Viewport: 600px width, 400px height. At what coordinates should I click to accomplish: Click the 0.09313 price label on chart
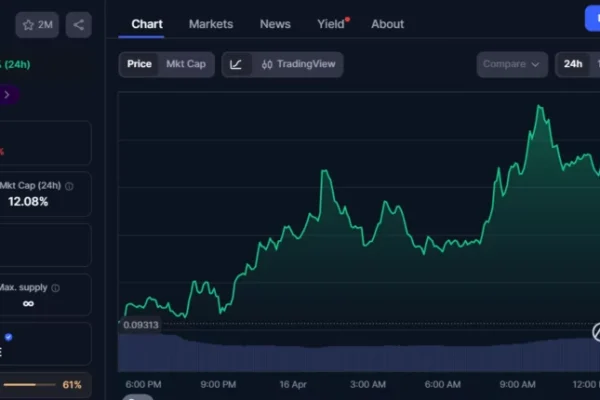[140, 324]
